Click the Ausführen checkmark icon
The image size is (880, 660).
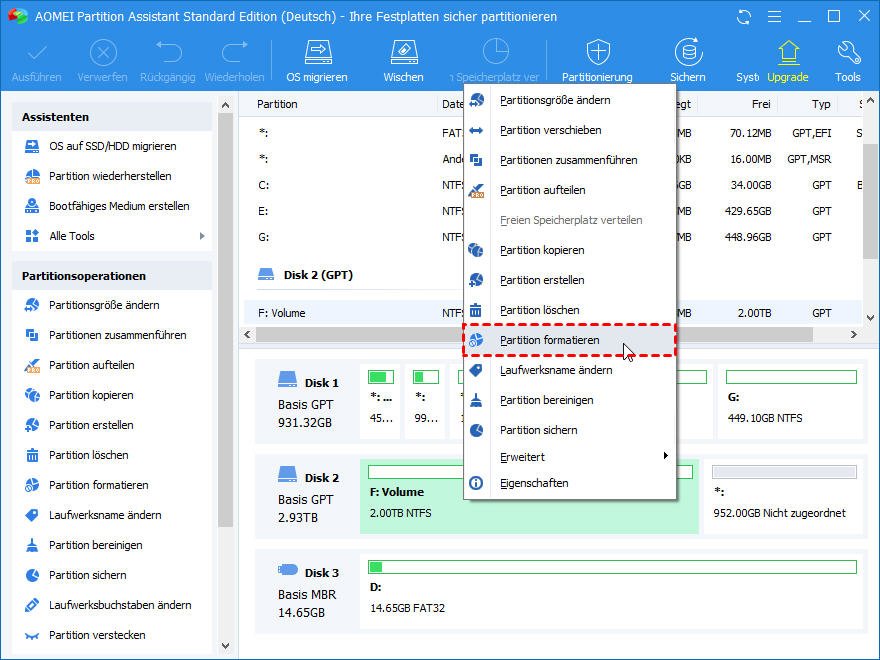coord(37,53)
